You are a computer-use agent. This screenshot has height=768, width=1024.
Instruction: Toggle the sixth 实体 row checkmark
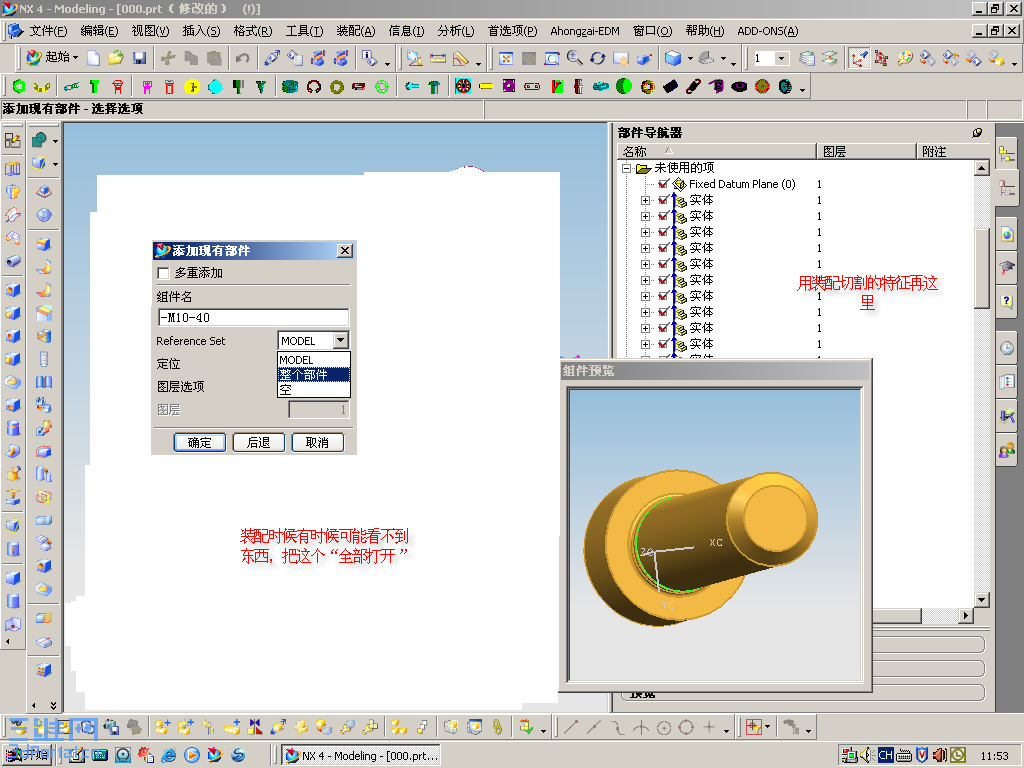664,280
